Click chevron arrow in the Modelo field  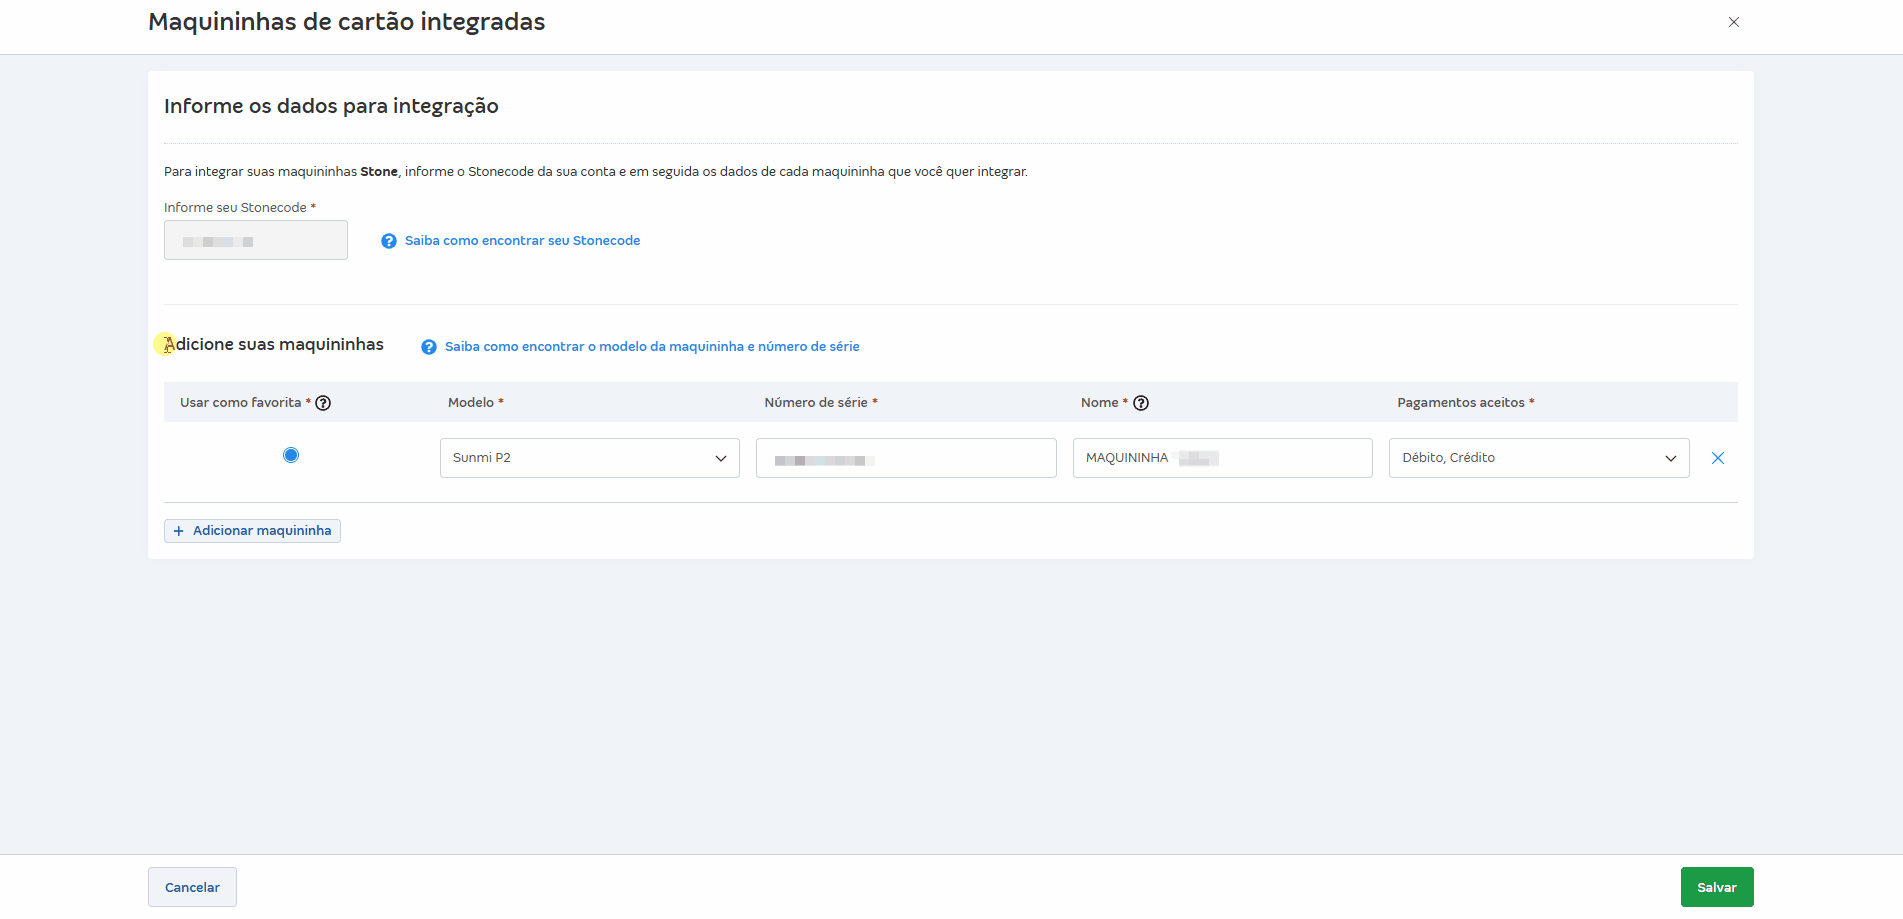click(x=720, y=459)
